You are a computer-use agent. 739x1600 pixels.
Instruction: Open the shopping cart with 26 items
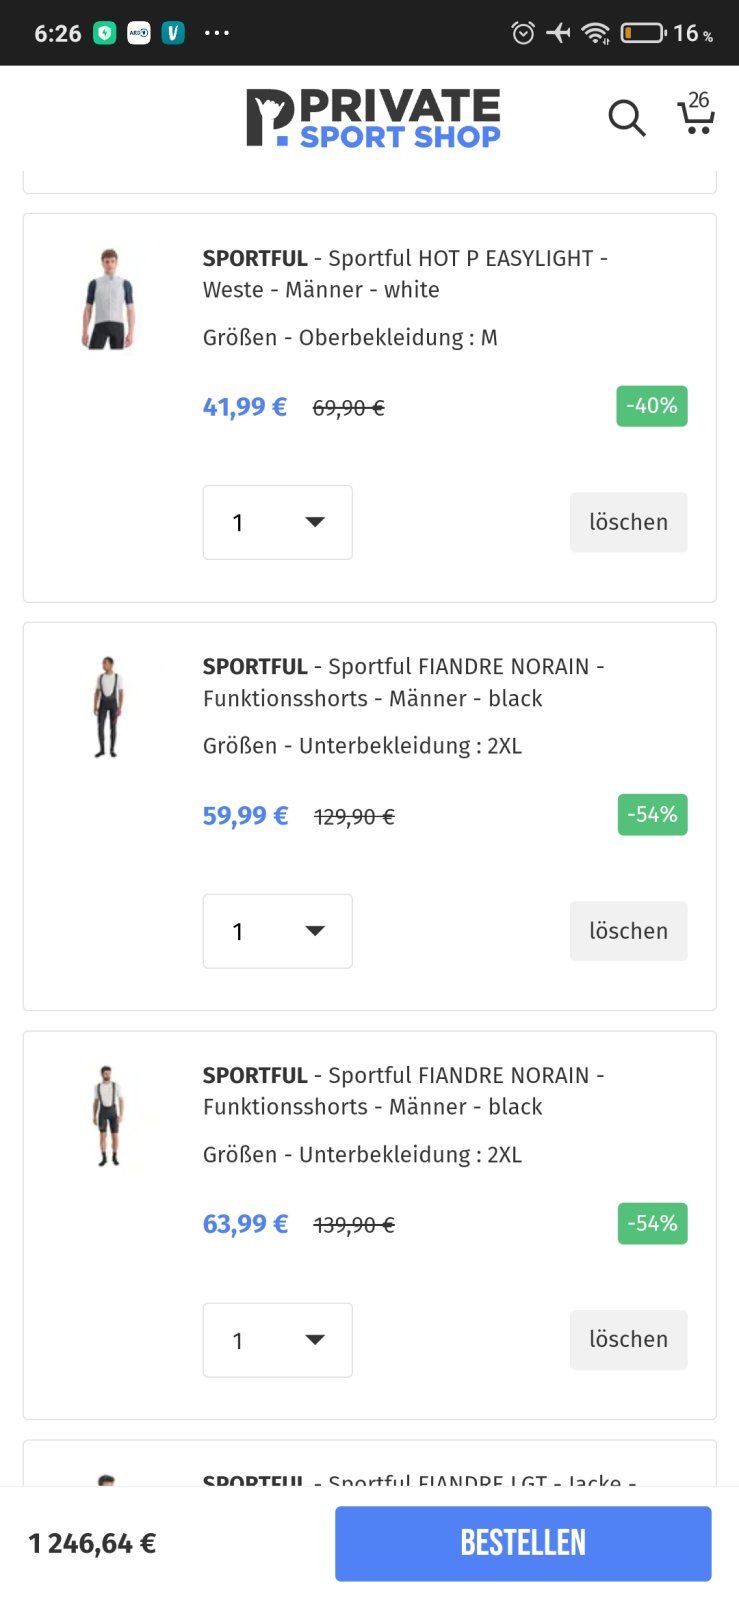point(695,114)
